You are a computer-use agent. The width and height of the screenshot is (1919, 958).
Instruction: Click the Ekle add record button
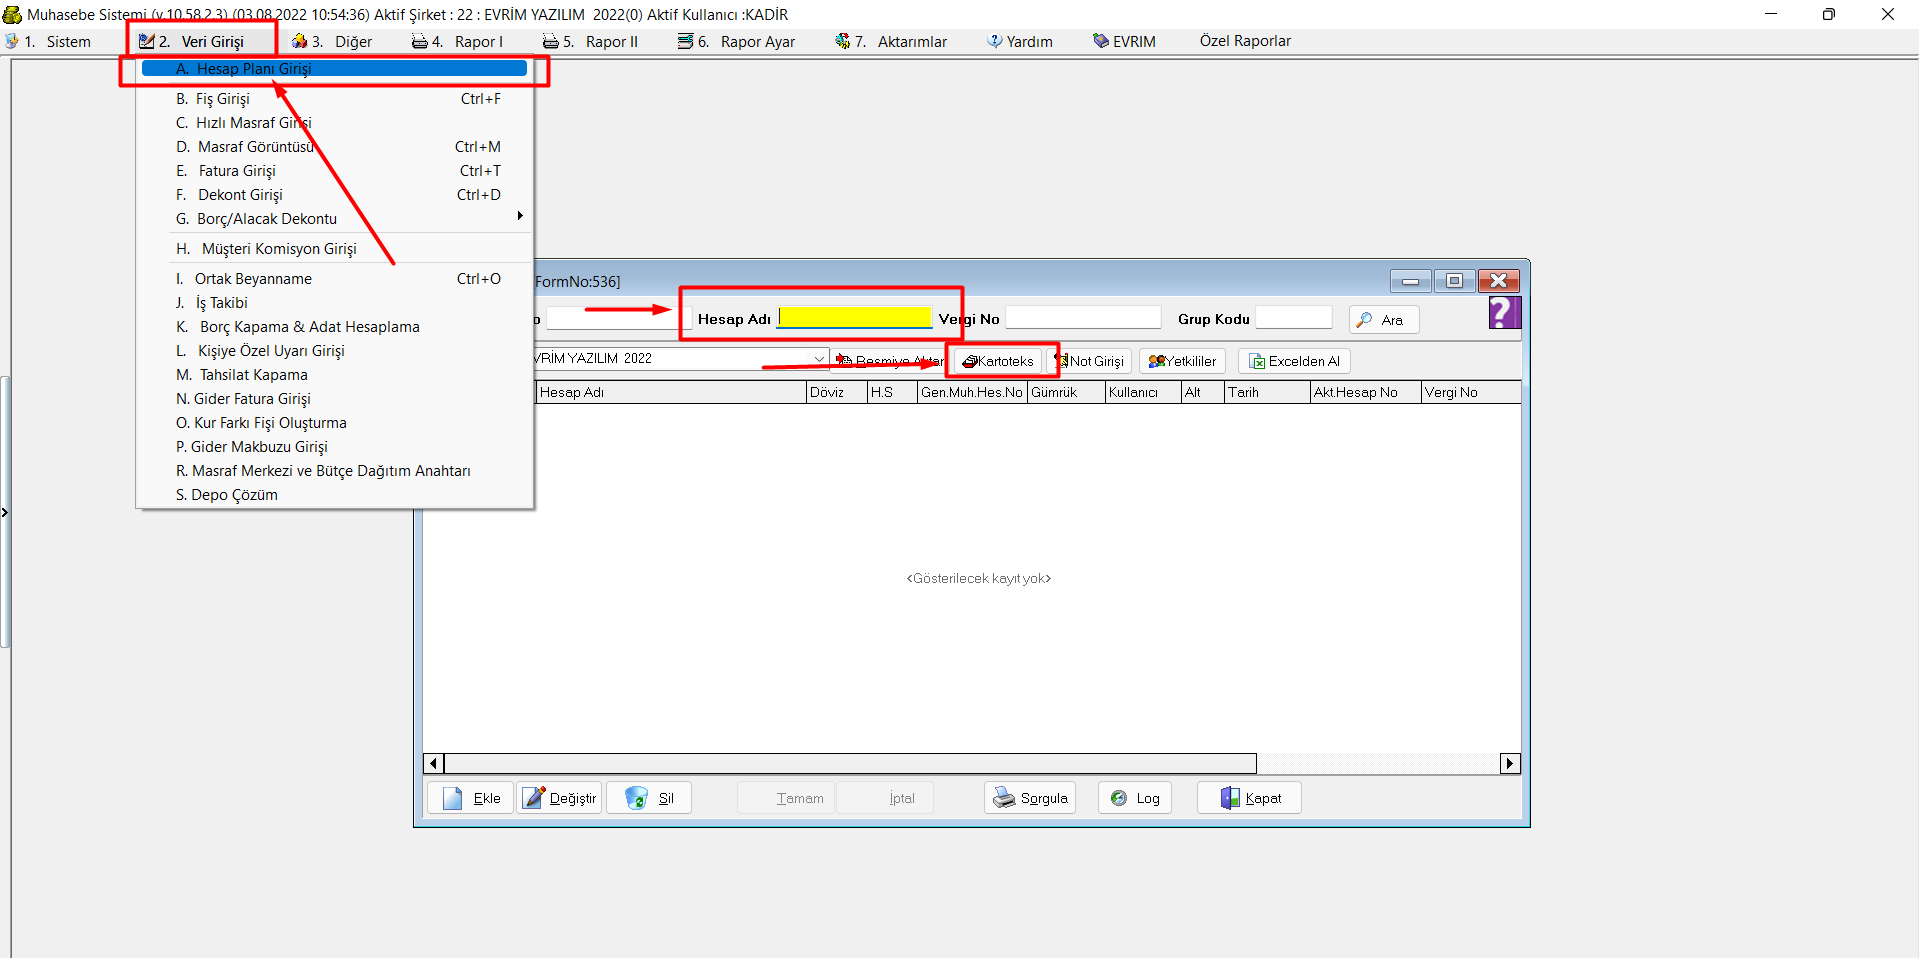(471, 798)
